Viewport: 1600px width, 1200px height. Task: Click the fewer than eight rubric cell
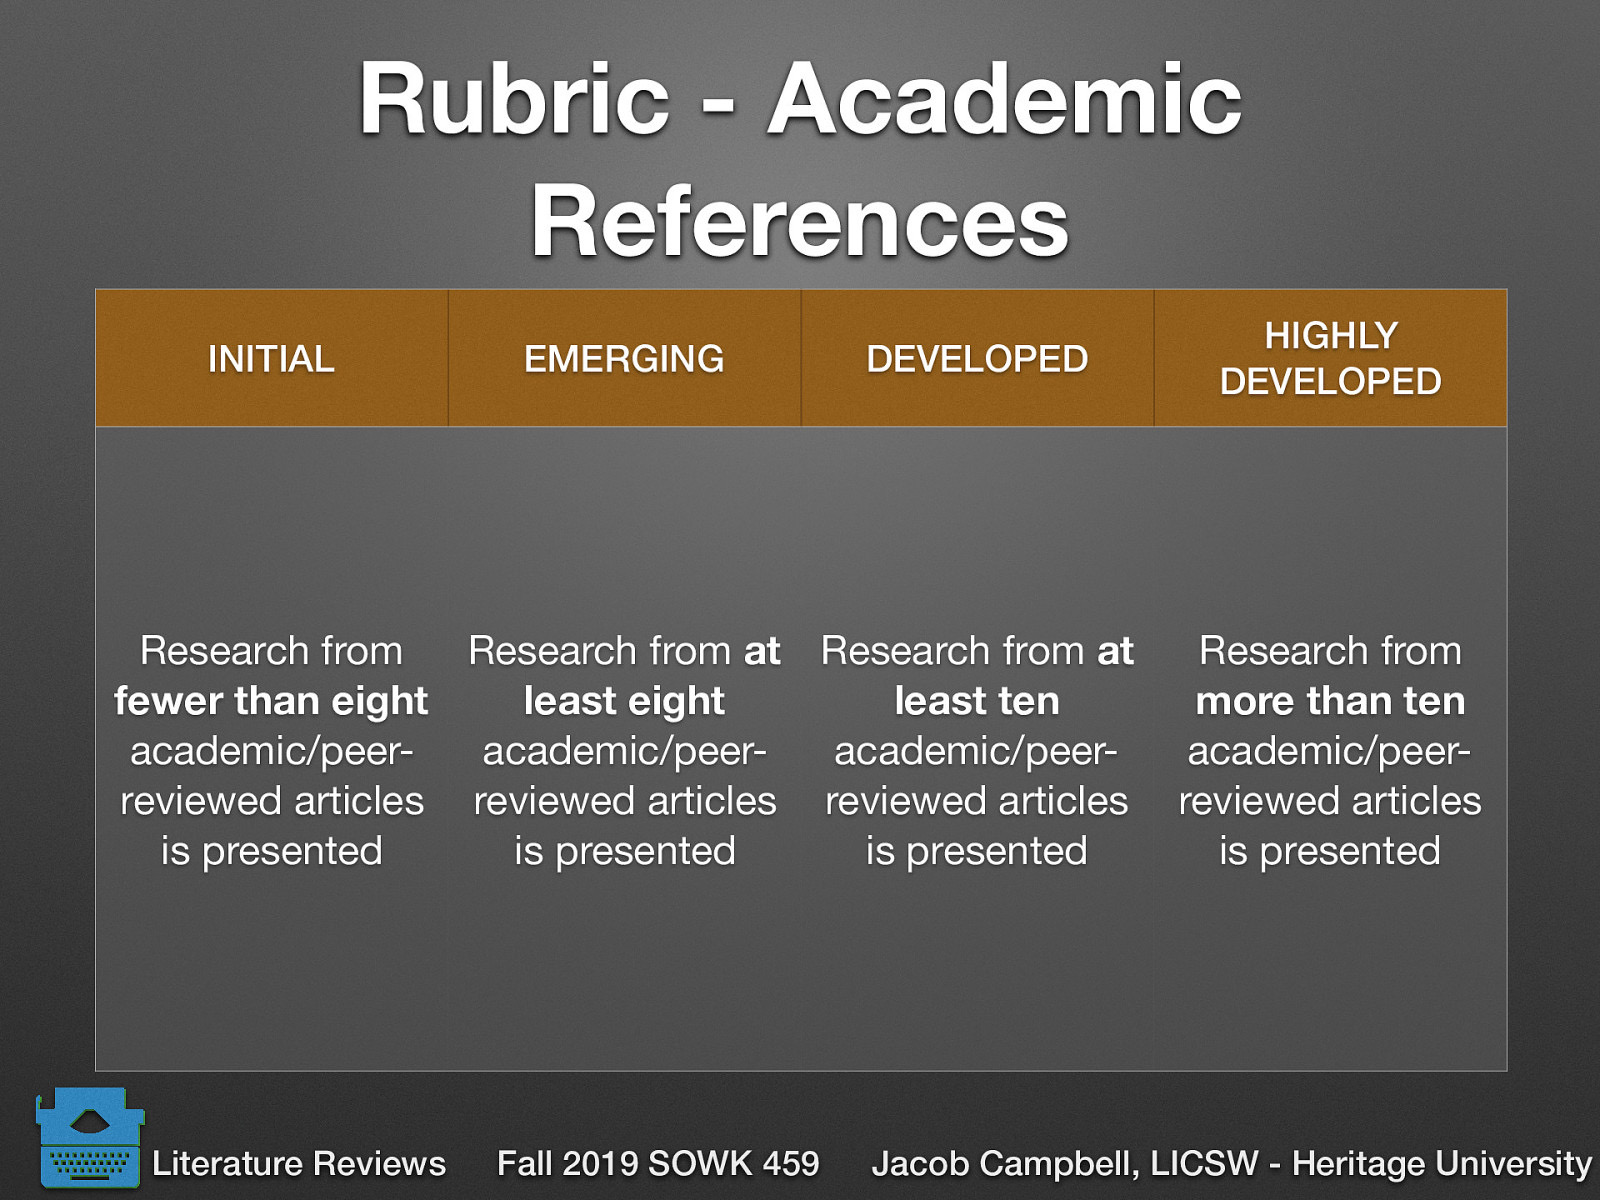coord(272,750)
